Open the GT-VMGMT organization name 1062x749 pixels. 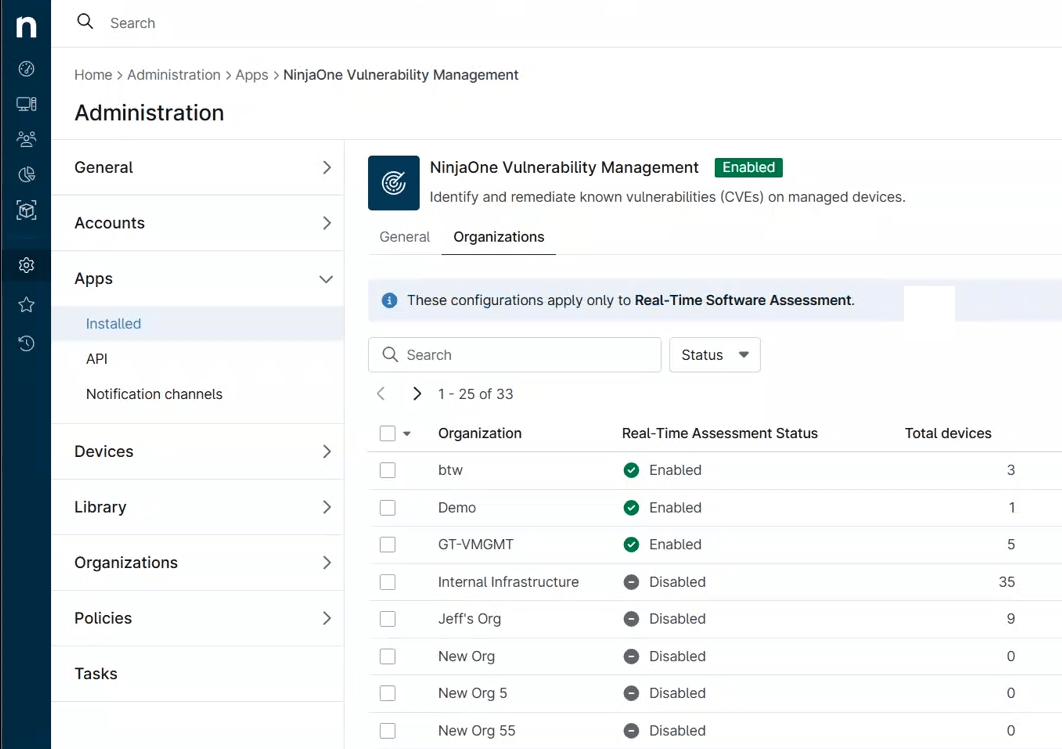click(475, 544)
